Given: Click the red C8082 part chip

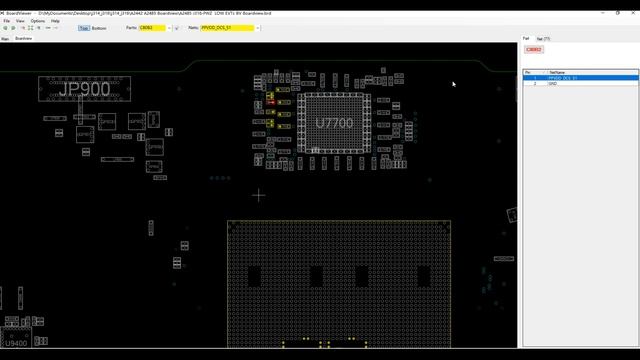Looking at the screenshot, I should [x=533, y=49].
